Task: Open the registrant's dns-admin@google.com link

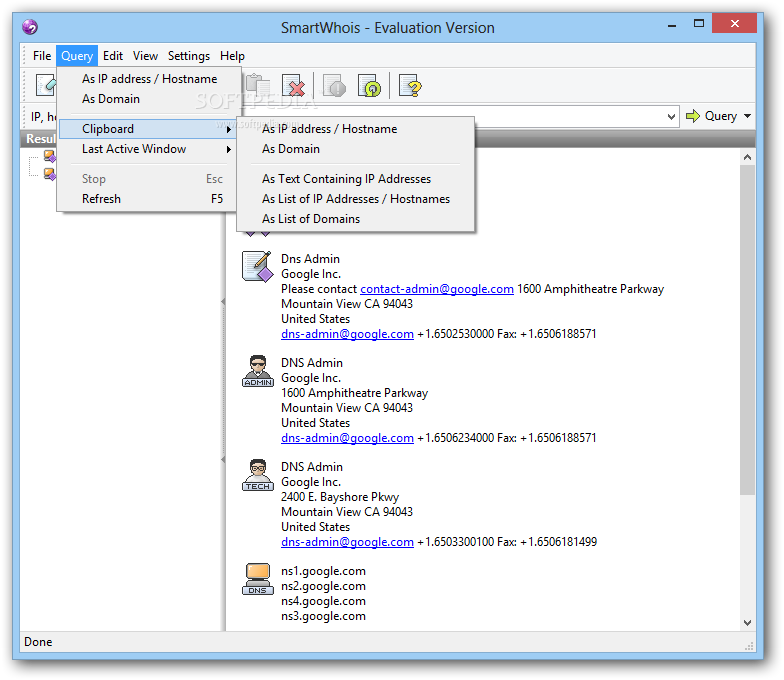Action: 348,334
